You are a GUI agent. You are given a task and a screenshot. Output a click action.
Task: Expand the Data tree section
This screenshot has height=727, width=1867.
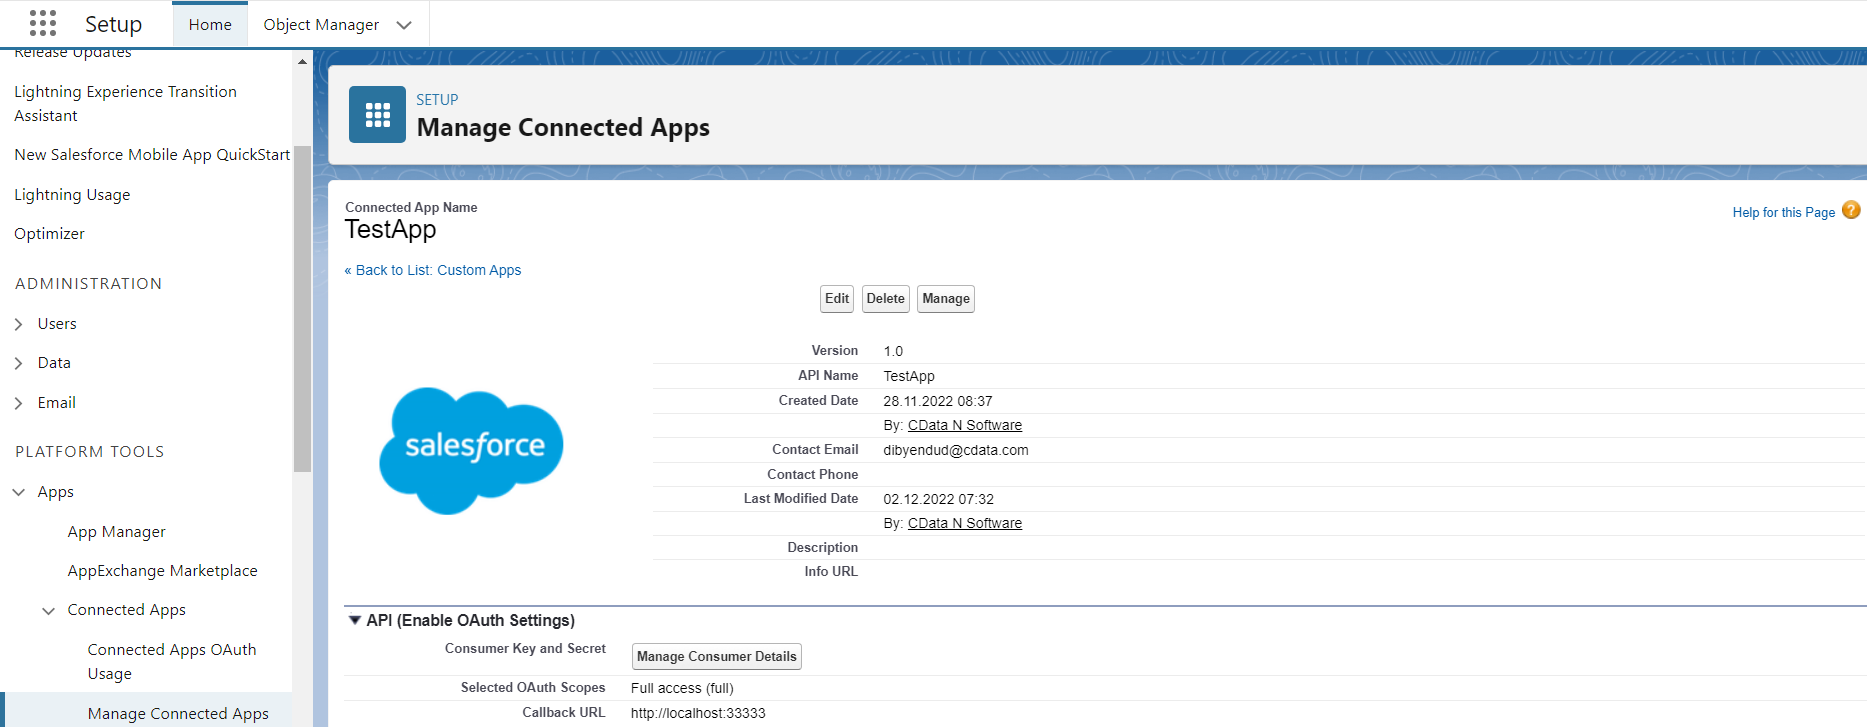[19, 363]
